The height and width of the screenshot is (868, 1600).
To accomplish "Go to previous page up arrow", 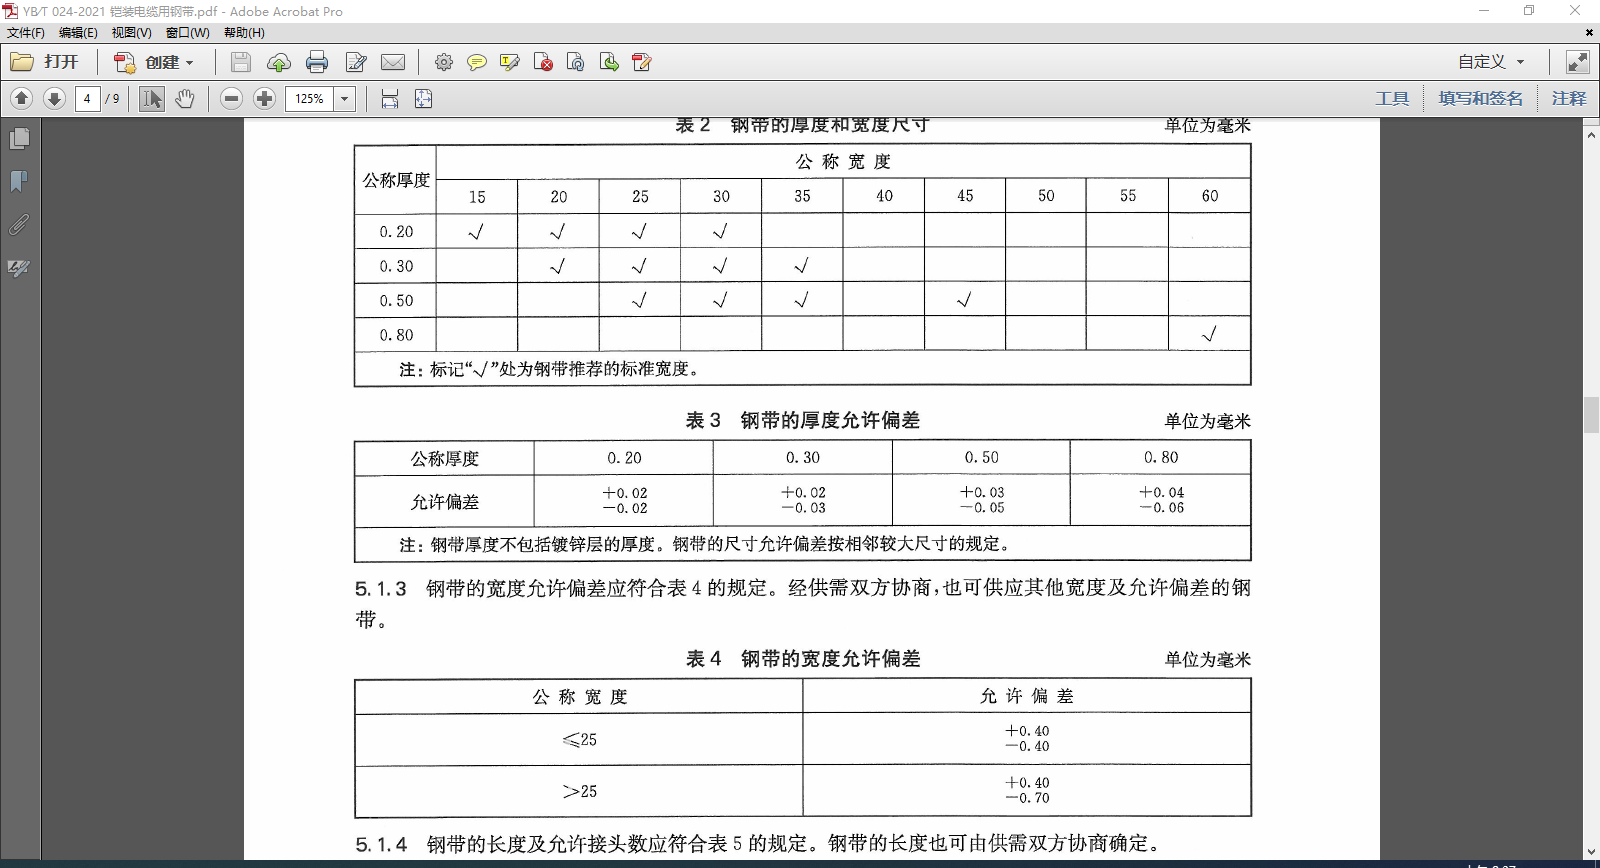I will coord(22,98).
